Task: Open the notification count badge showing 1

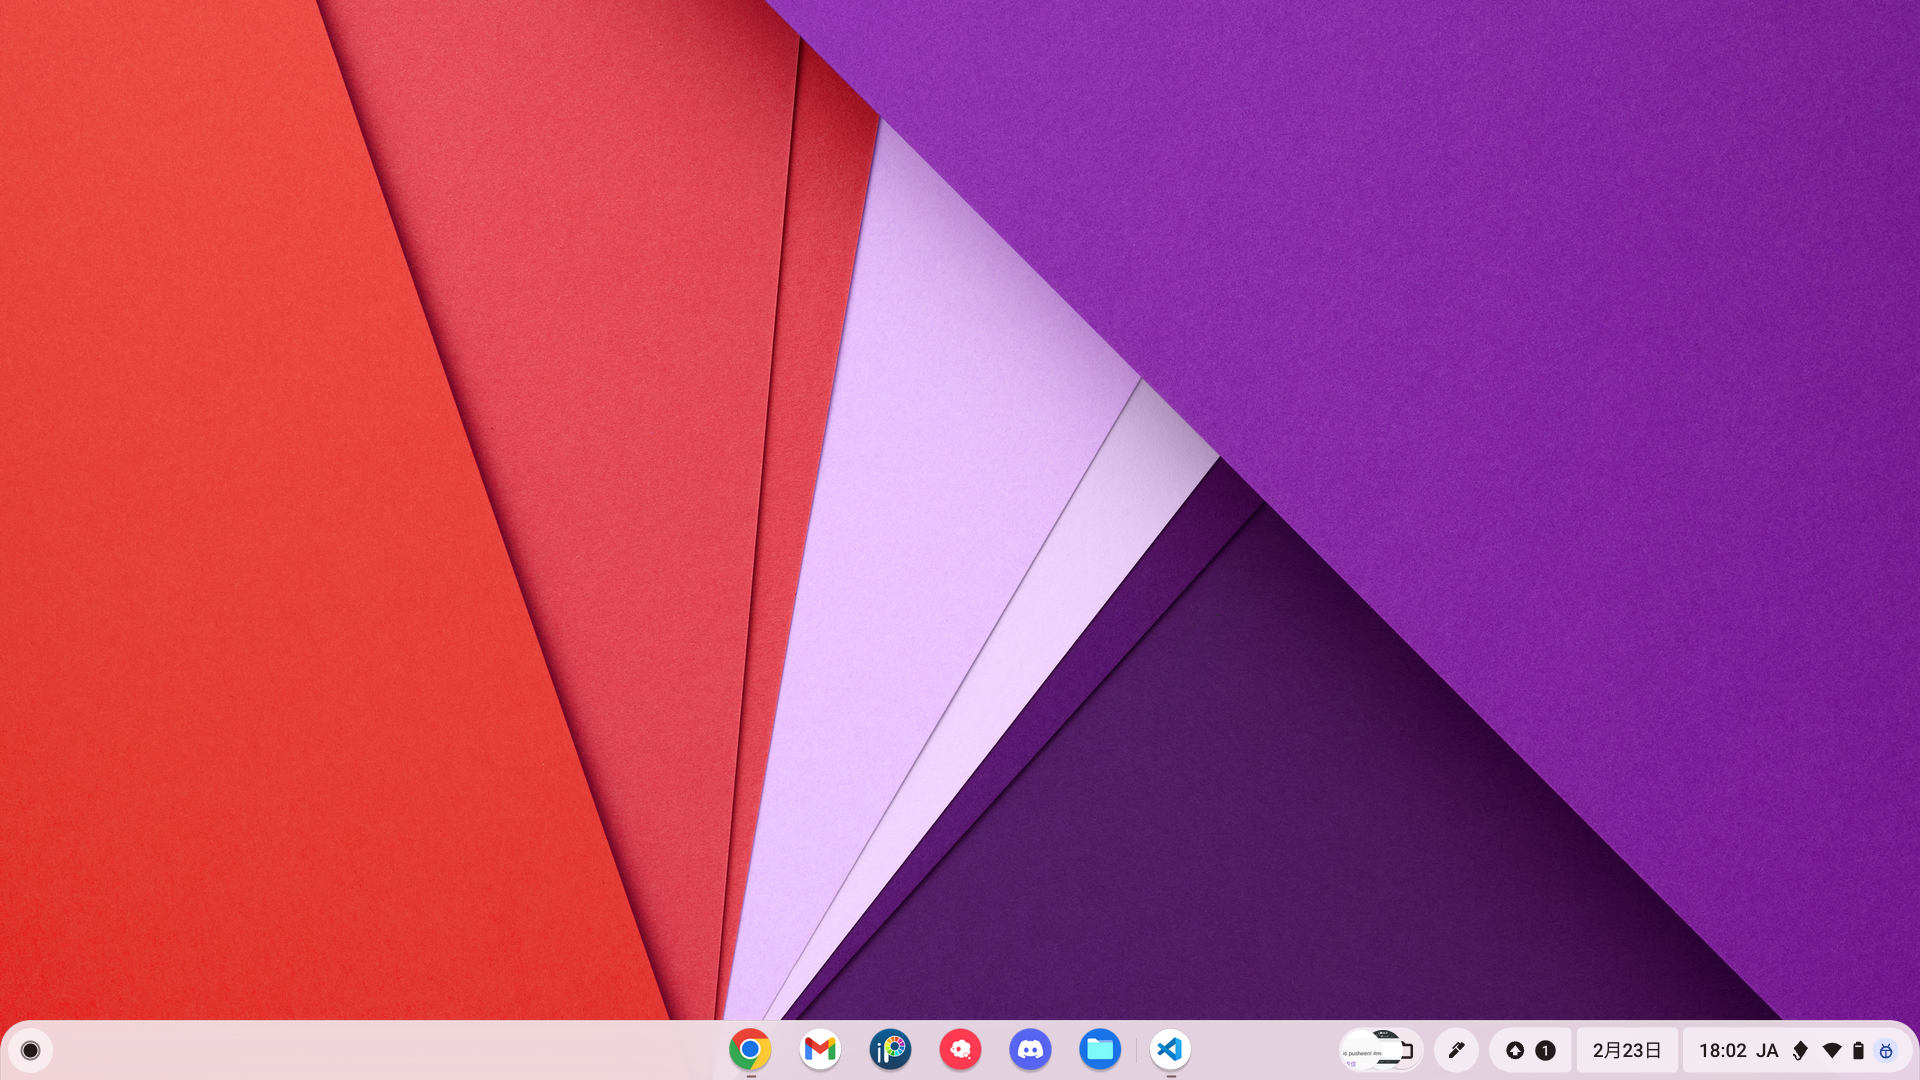Action: 1545,1050
